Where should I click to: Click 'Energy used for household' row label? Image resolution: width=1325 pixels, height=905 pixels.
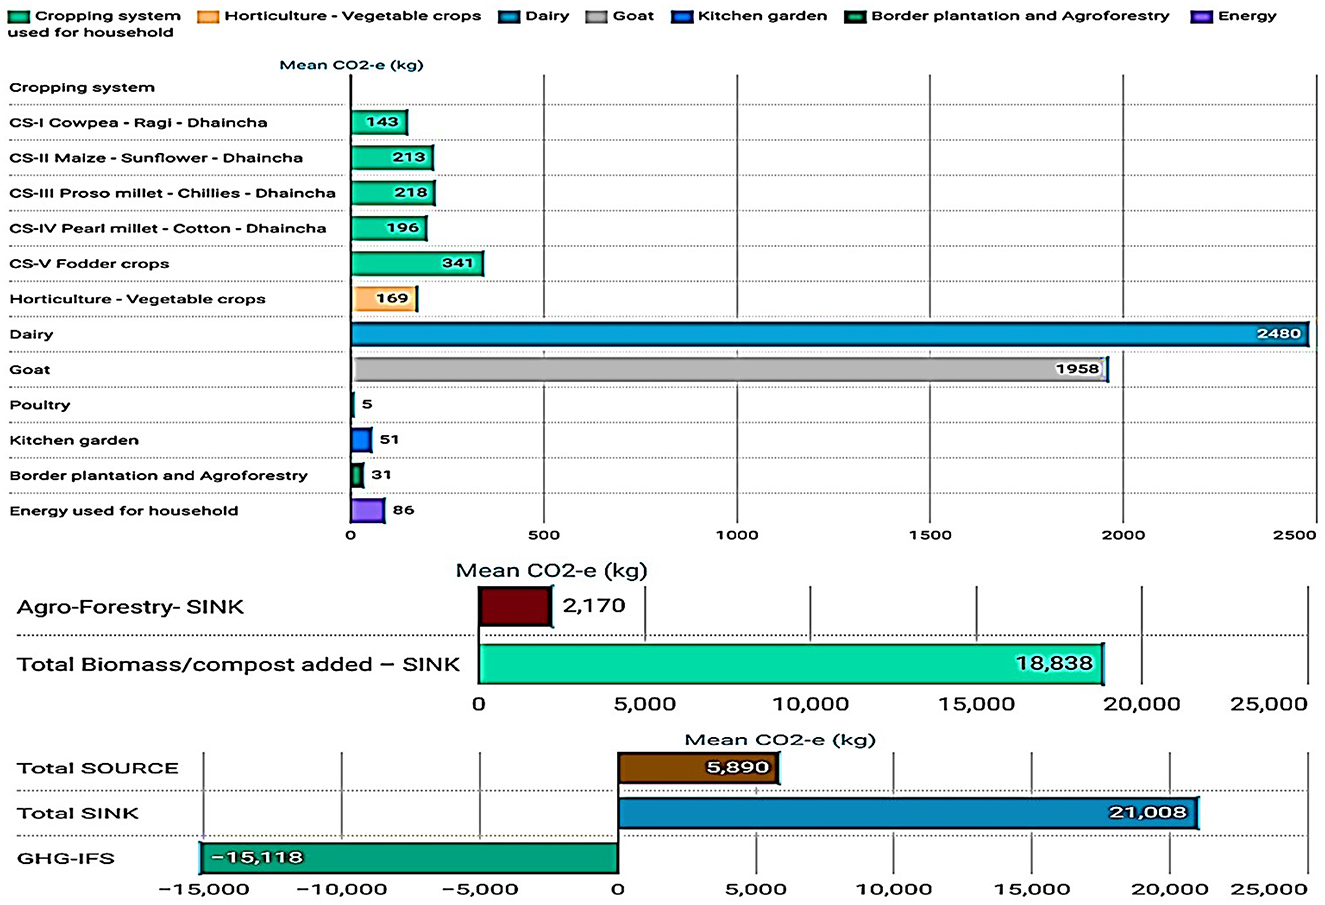[x=124, y=510]
